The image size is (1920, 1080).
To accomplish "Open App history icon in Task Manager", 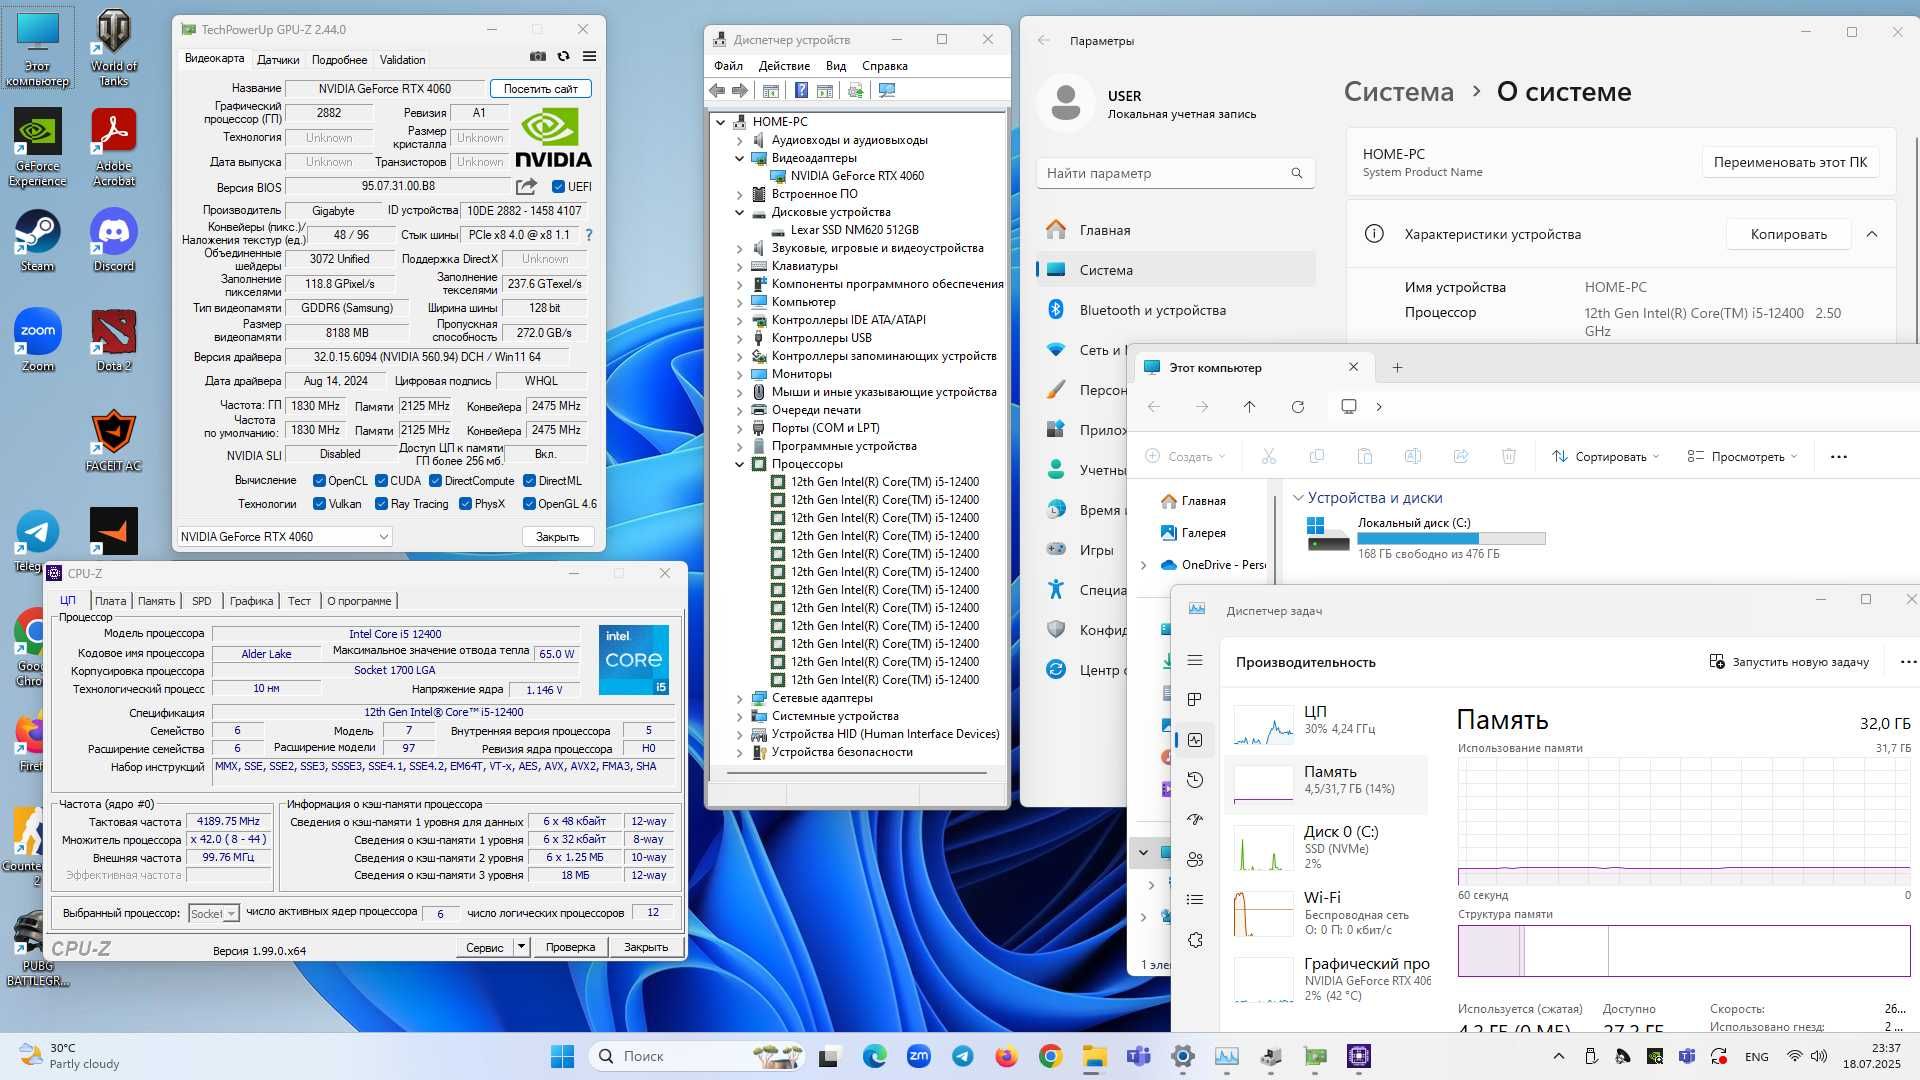I will [1195, 780].
